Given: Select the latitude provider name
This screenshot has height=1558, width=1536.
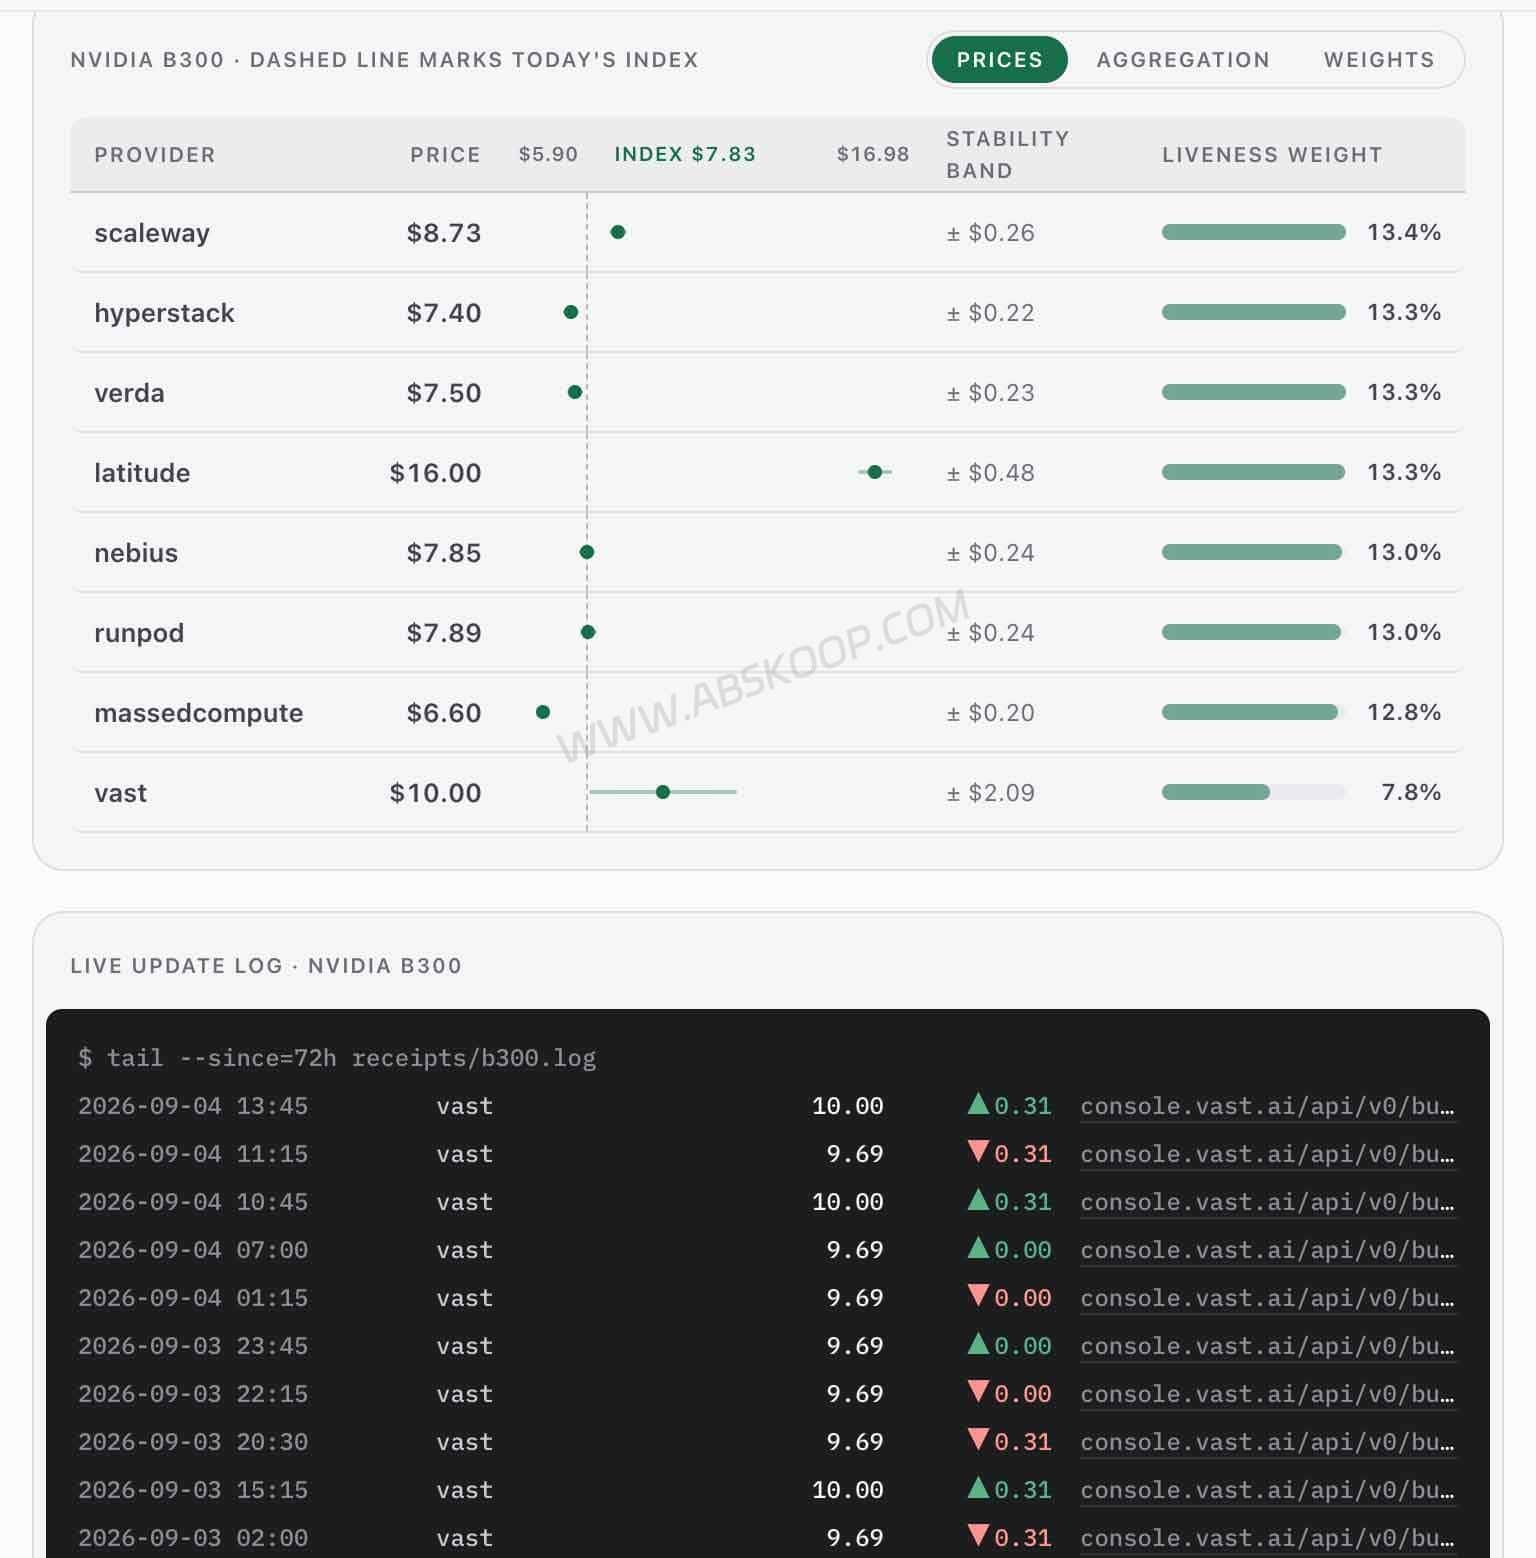Looking at the screenshot, I should tap(142, 473).
